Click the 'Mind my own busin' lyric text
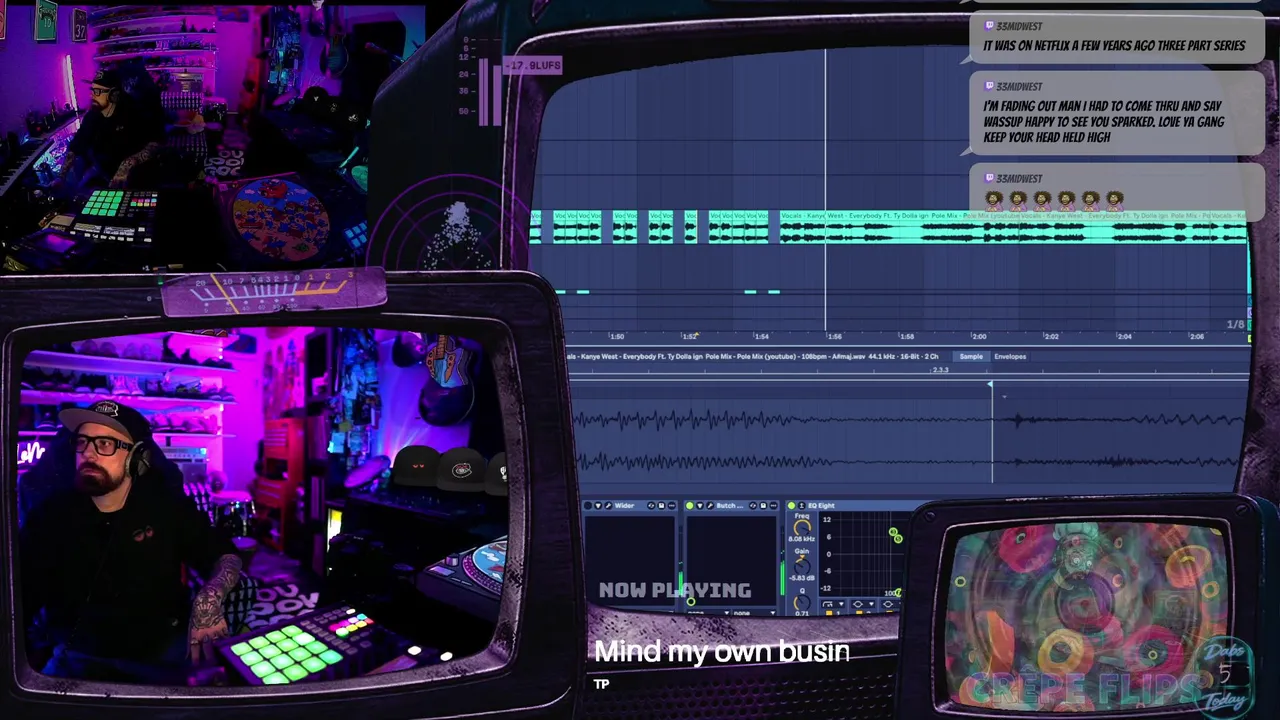The height and width of the screenshot is (720, 1280). click(722, 652)
